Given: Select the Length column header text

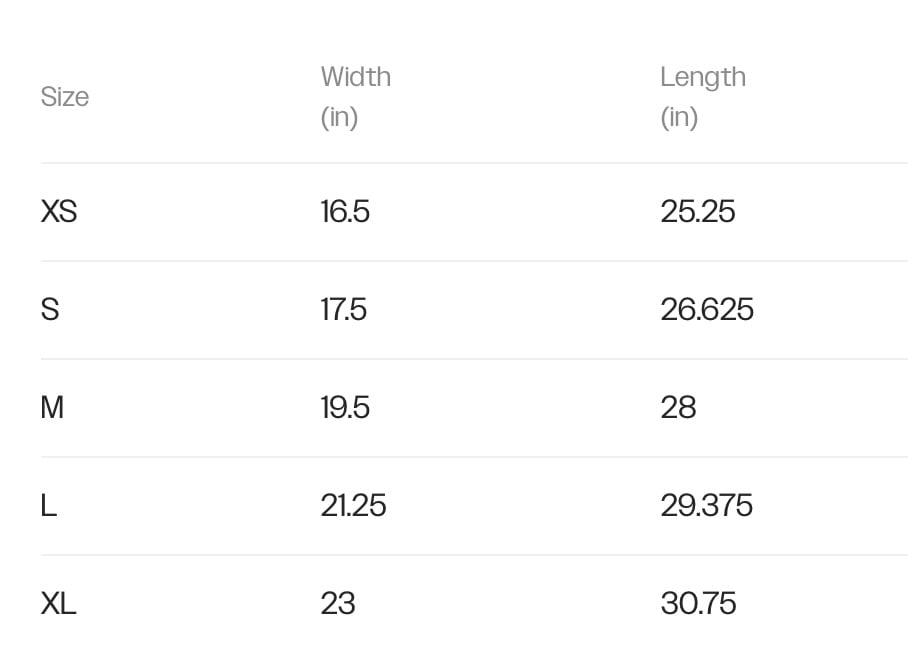Looking at the screenshot, I should 702,77.
